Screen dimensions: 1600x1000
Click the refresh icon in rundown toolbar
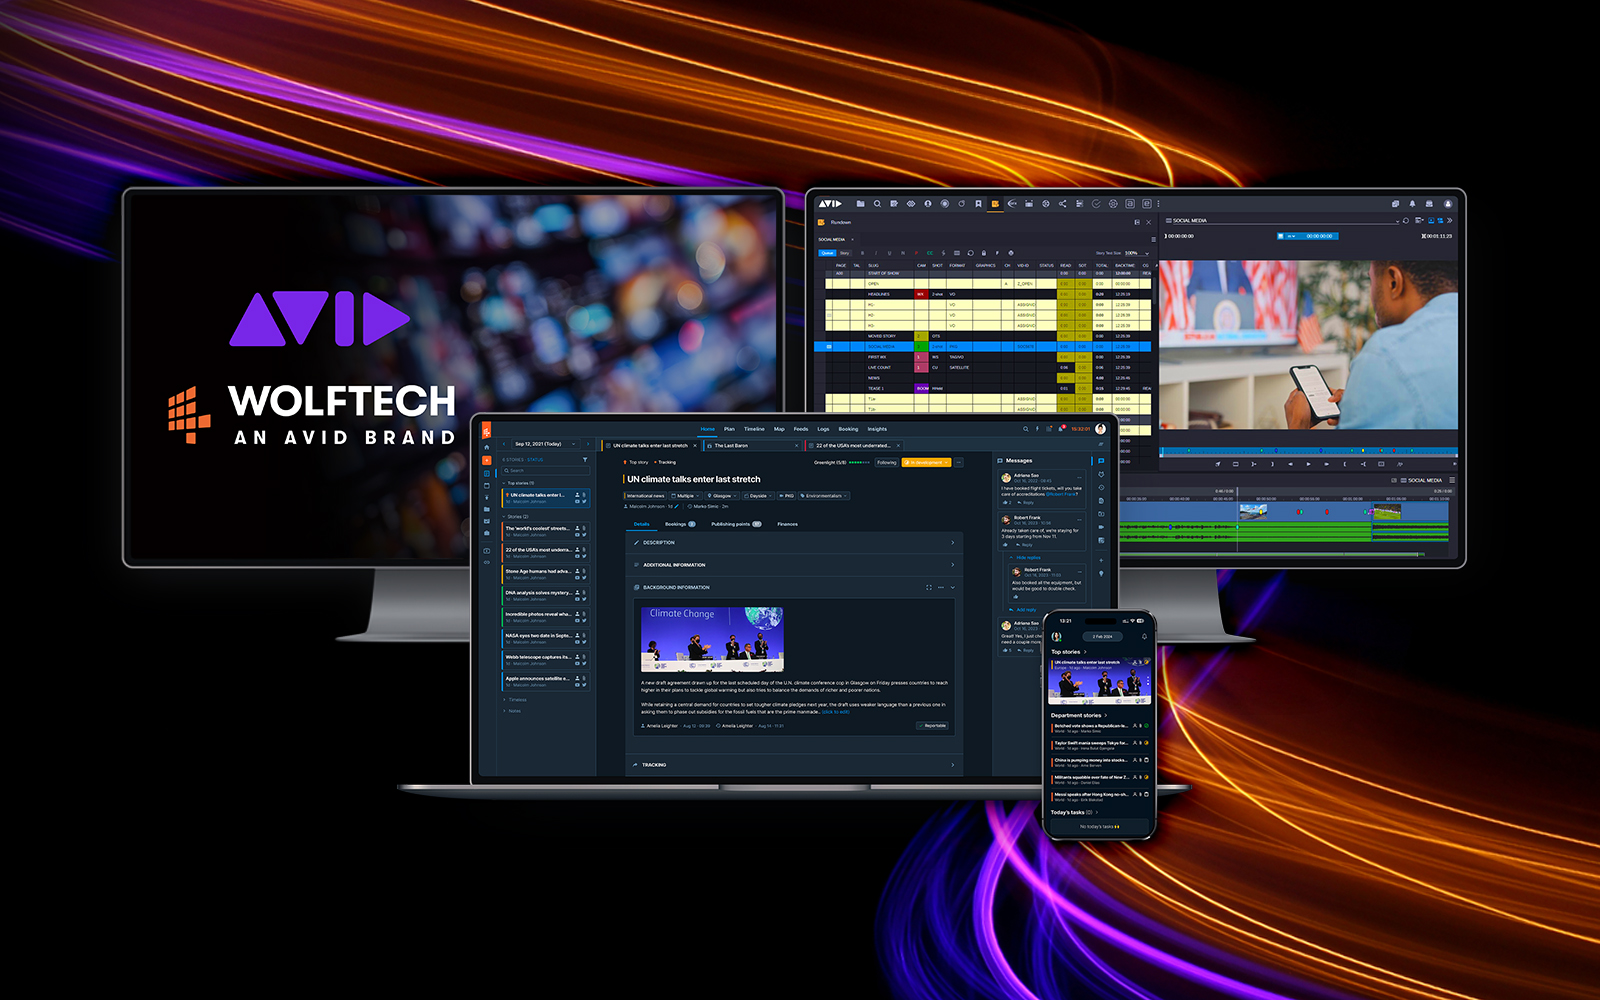970,253
